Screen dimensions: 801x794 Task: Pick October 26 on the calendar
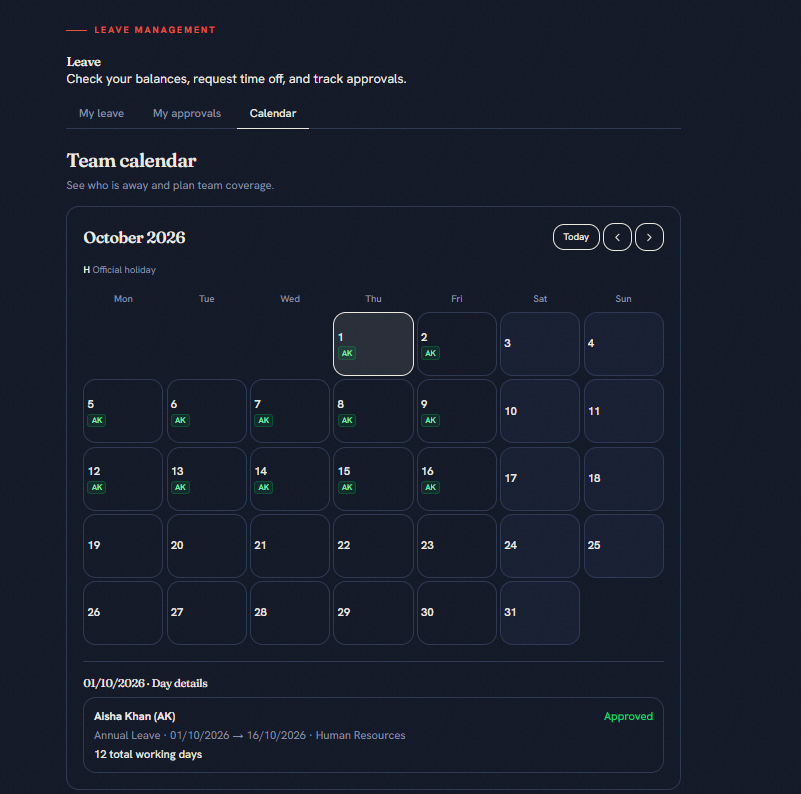[x=123, y=613]
